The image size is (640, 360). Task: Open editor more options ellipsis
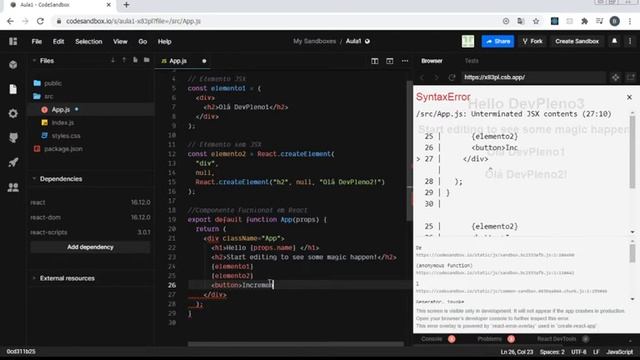(405, 61)
